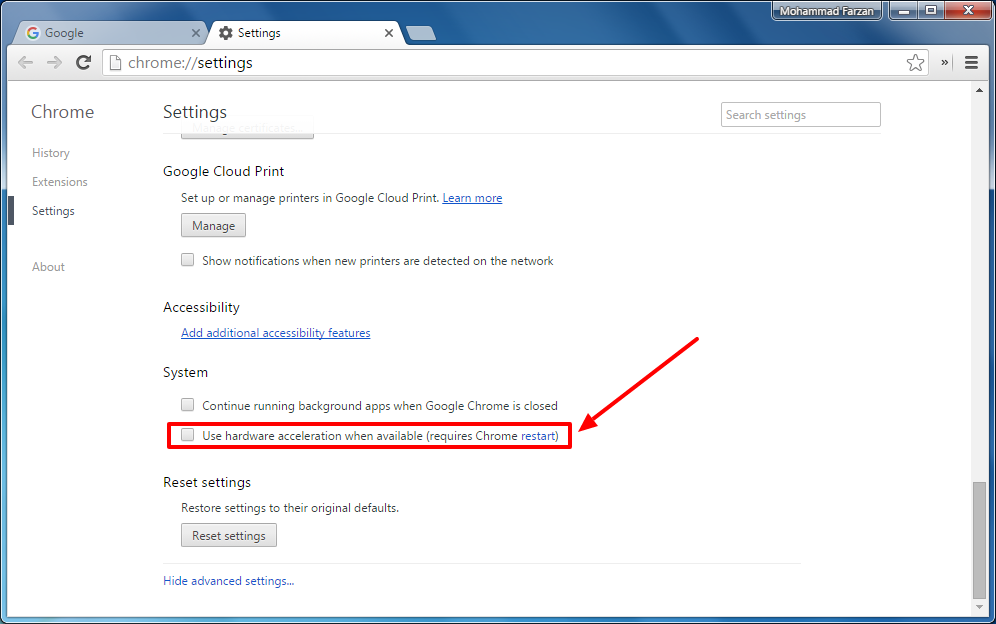Show hidden extensions via the chevron icon

[945, 62]
